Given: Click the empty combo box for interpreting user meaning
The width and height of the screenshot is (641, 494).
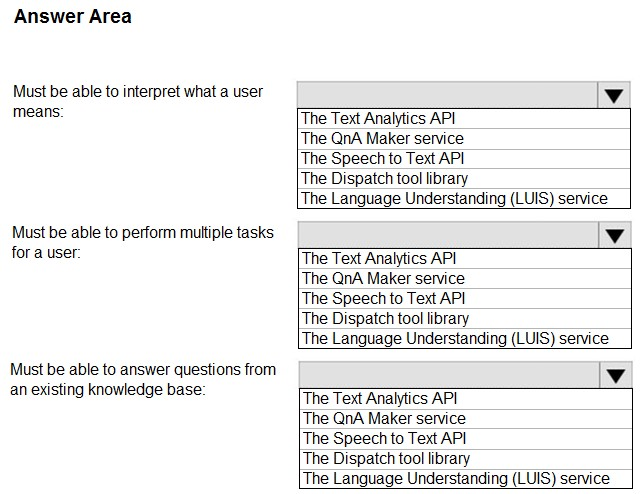Looking at the screenshot, I should click(x=447, y=95).
